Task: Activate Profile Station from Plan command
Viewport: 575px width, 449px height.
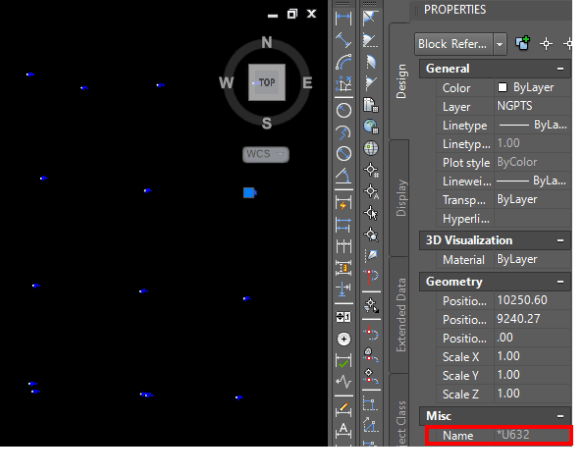Action: point(370,333)
